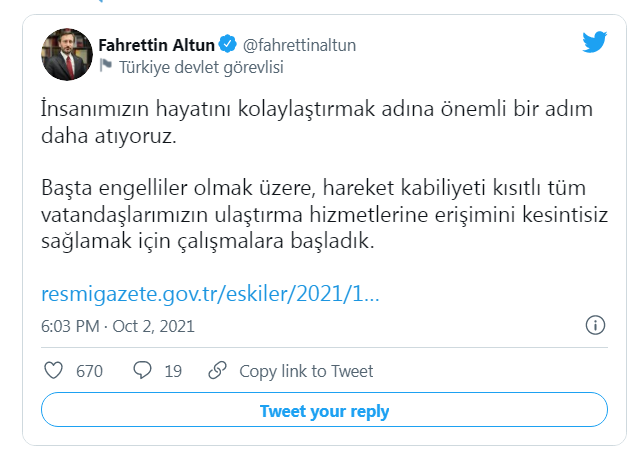
Task: Click the 19 replies count
Action: click(173, 371)
